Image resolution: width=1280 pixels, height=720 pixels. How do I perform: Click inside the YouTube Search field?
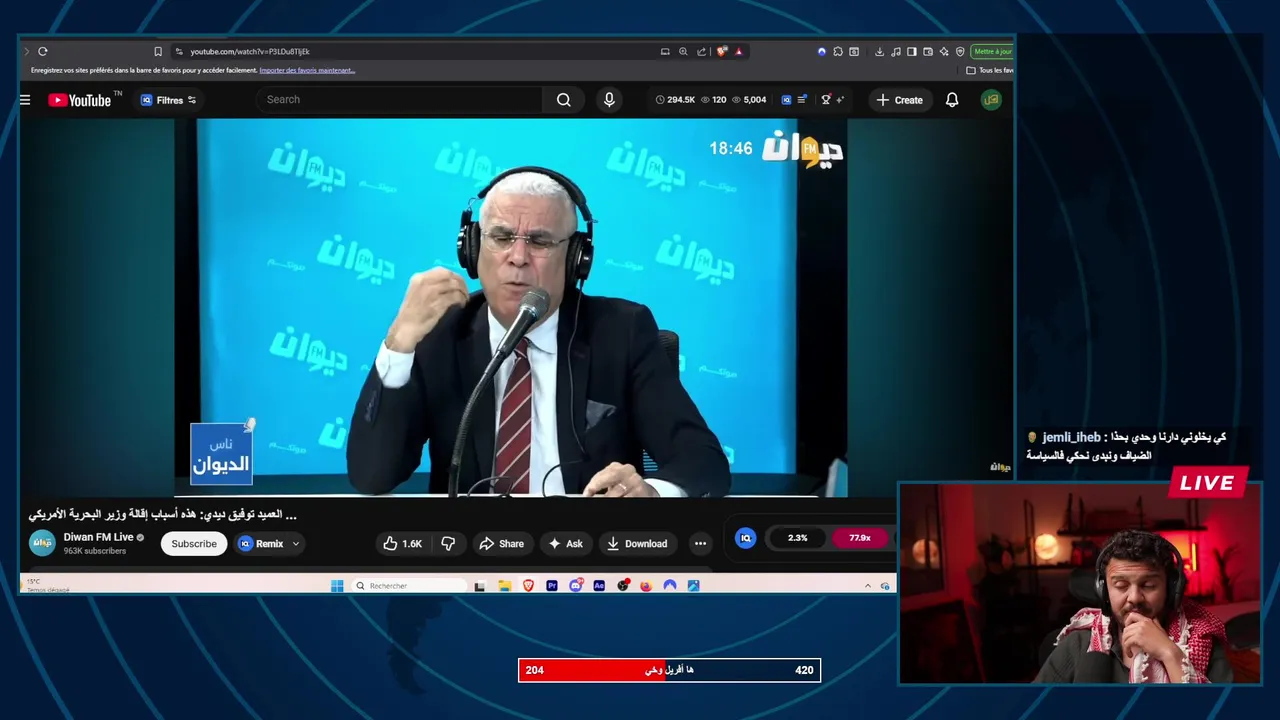click(400, 99)
